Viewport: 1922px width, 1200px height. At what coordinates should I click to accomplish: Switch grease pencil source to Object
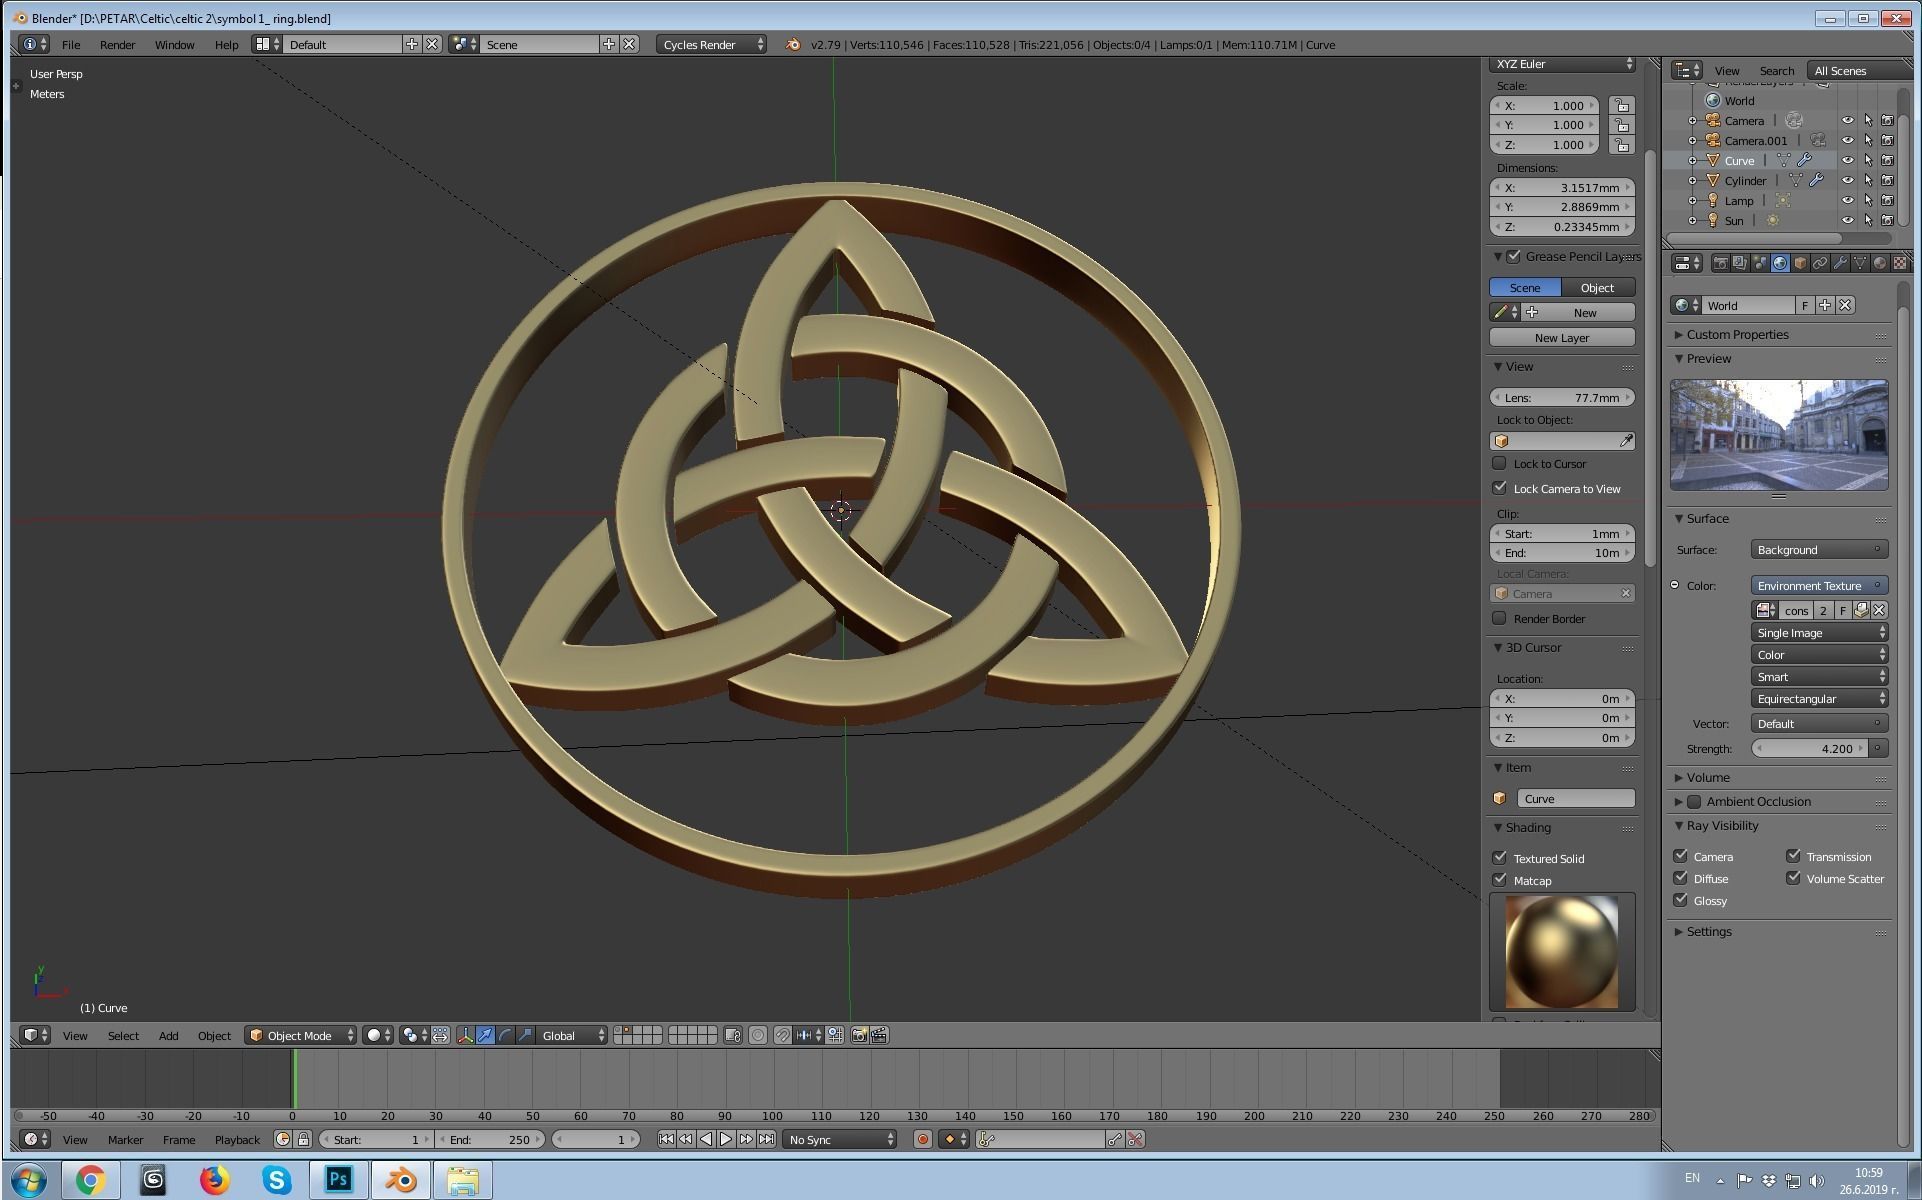click(1597, 287)
